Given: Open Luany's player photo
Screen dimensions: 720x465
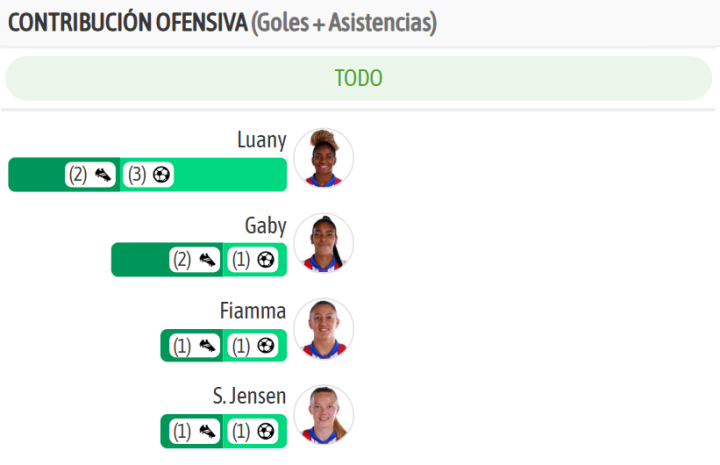Looking at the screenshot, I should [324, 158].
